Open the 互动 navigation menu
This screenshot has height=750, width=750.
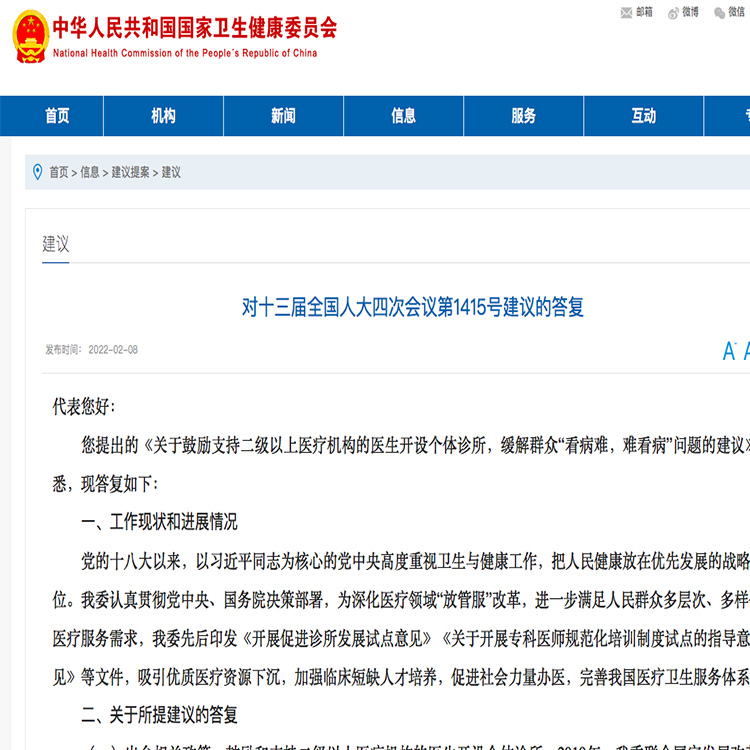point(643,116)
